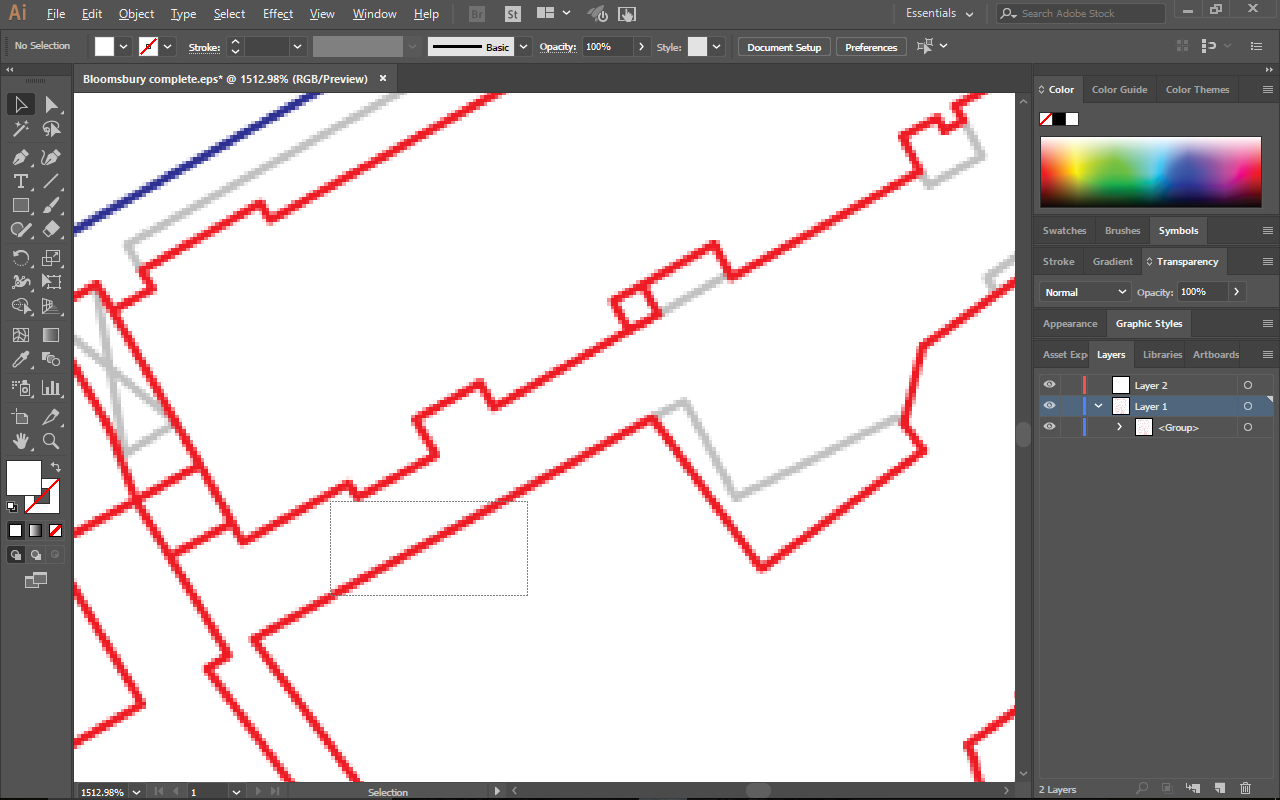The height and width of the screenshot is (800, 1280).
Task: Set paint to None in toolbox
Action: pyautogui.click(x=56, y=530)
